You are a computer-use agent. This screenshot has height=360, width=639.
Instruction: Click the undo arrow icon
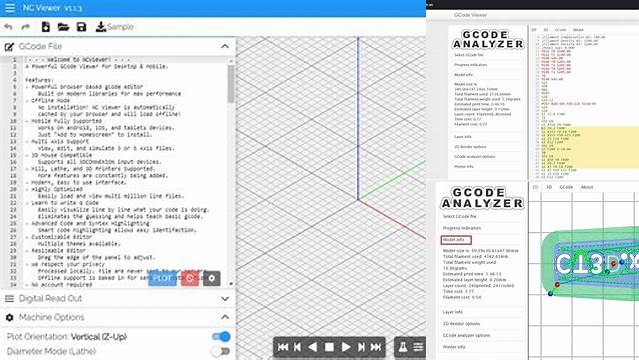(x=8, y=27)
